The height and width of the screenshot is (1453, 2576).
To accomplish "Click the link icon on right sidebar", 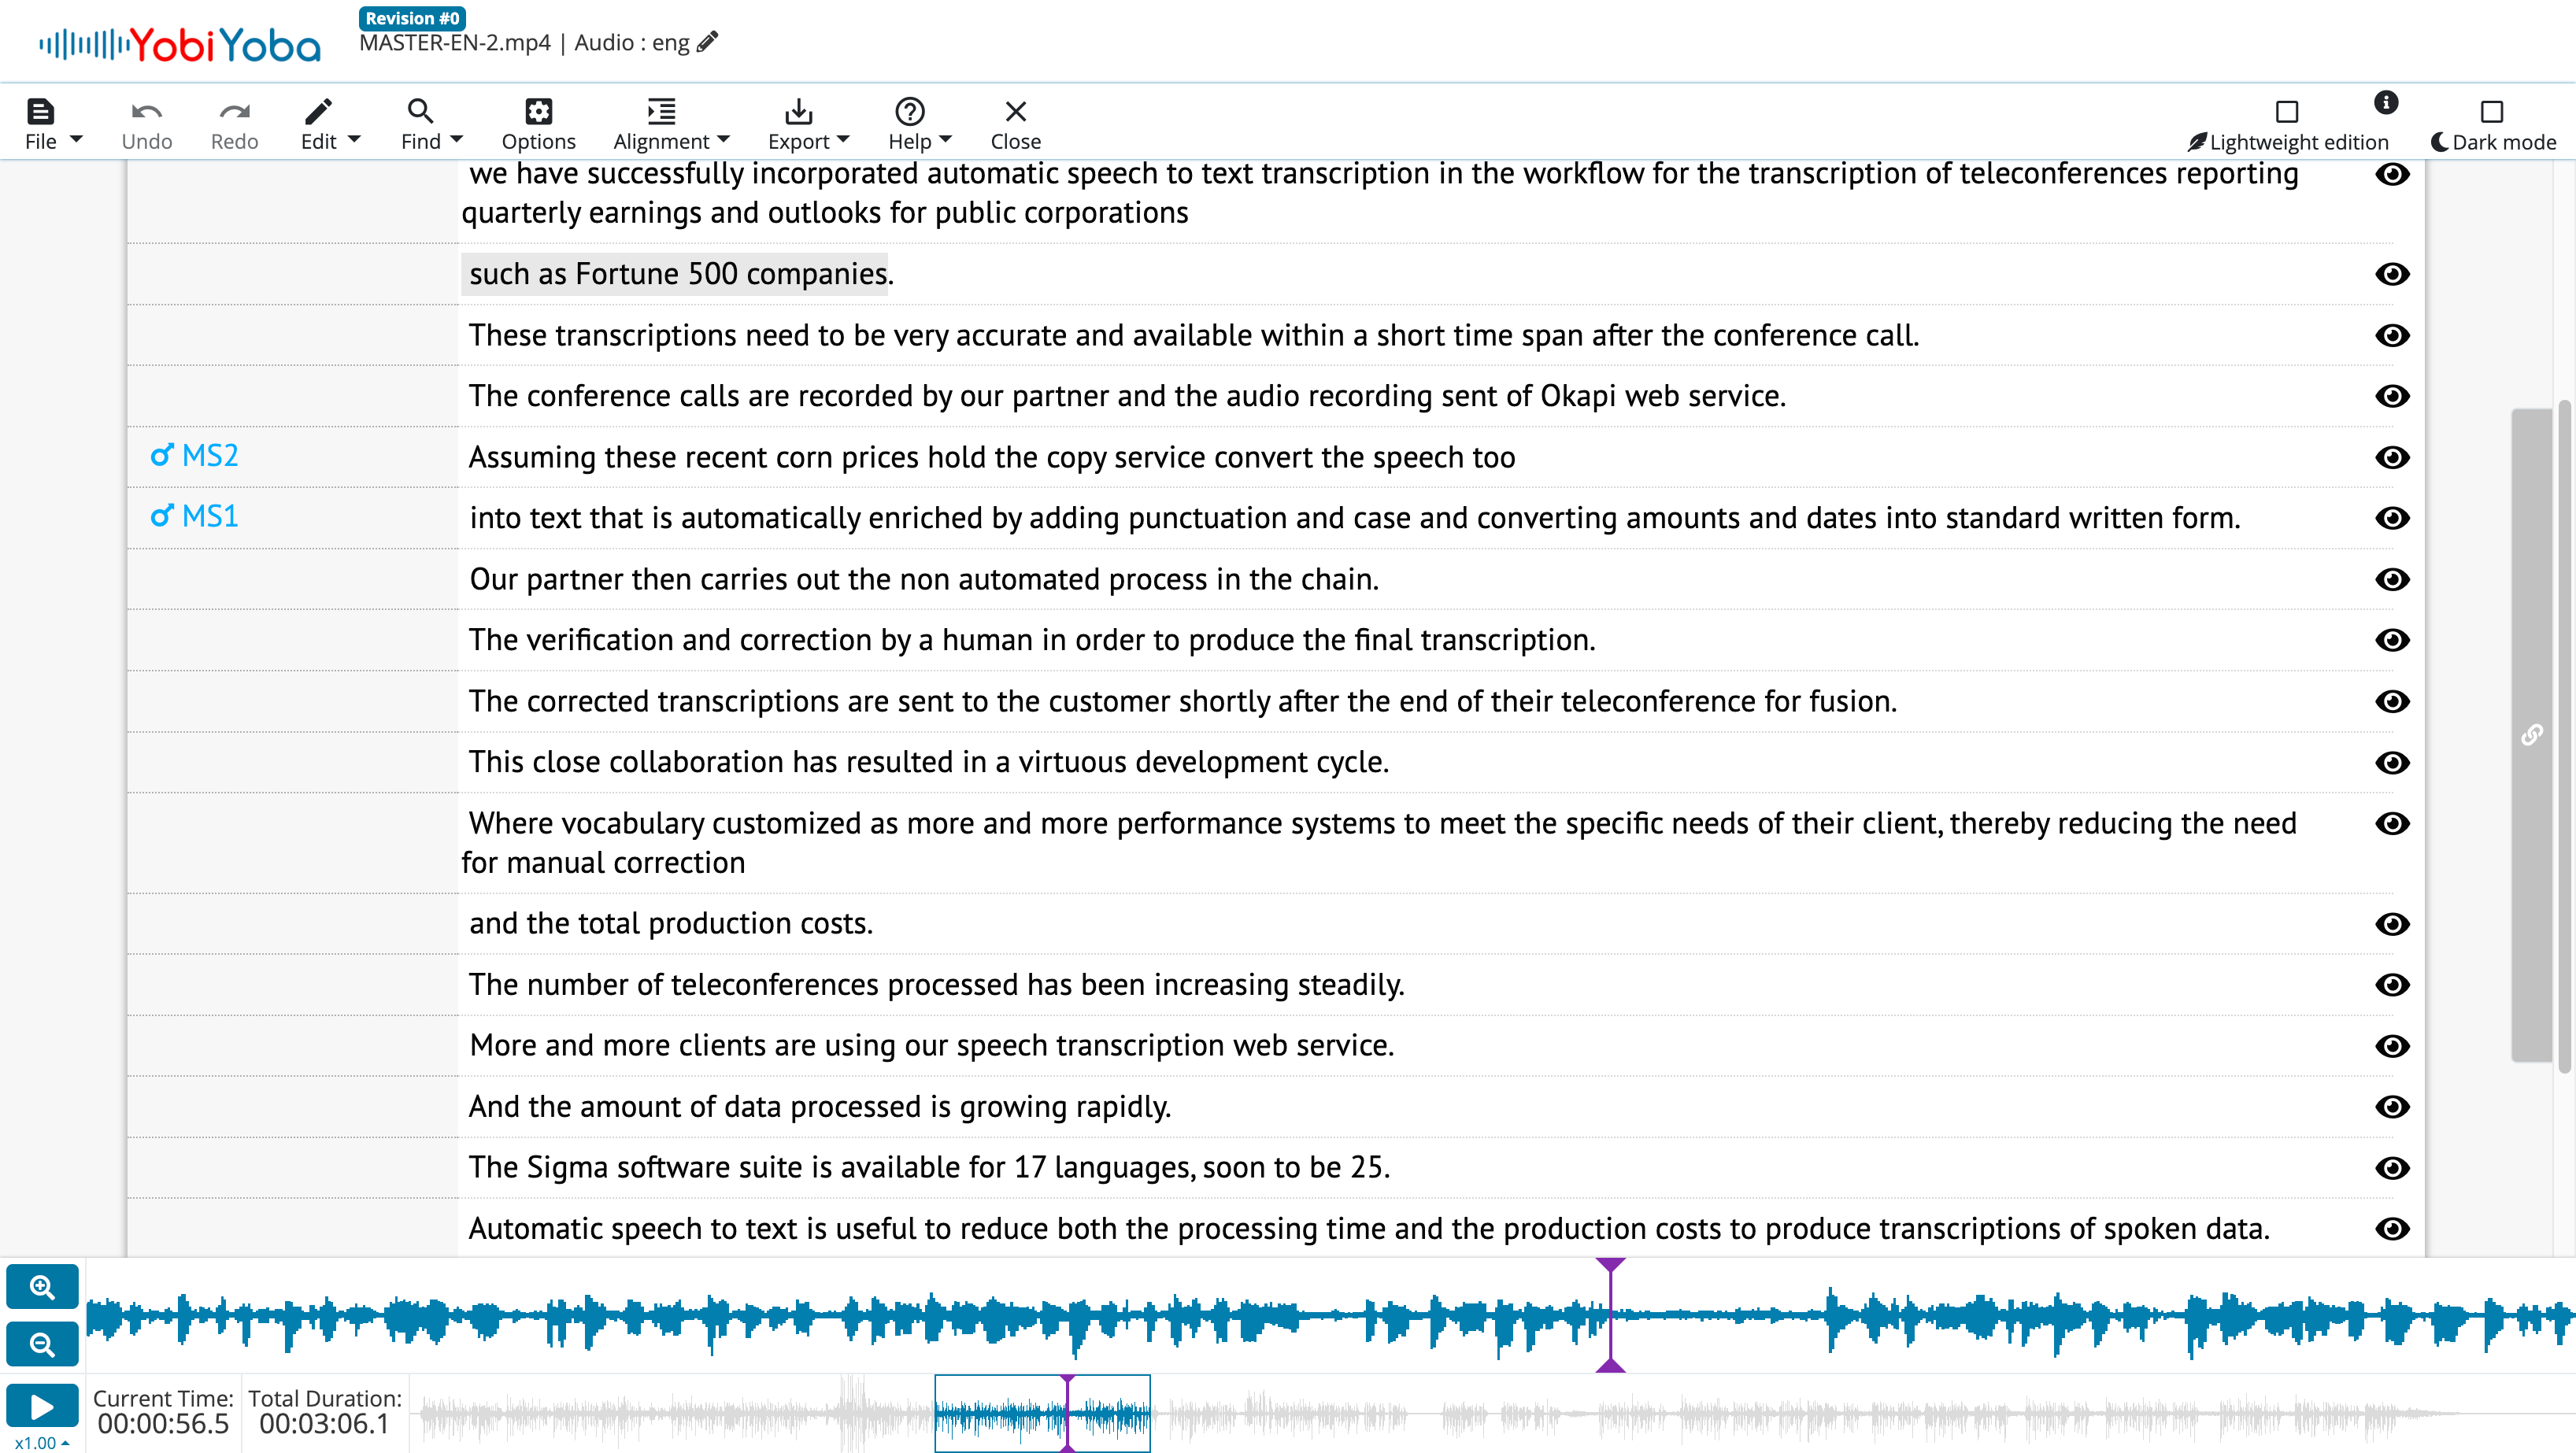I will (x=2532, y=735).
